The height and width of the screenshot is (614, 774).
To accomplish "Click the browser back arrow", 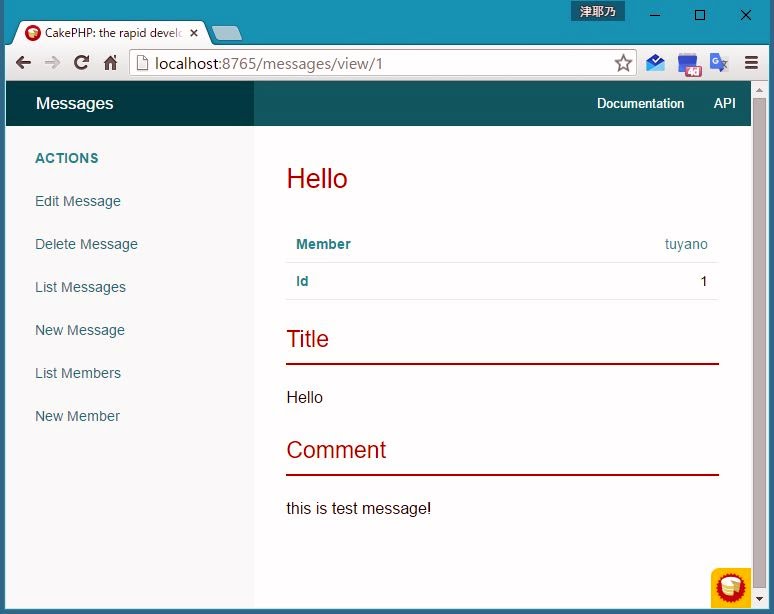I will point(23,63).
